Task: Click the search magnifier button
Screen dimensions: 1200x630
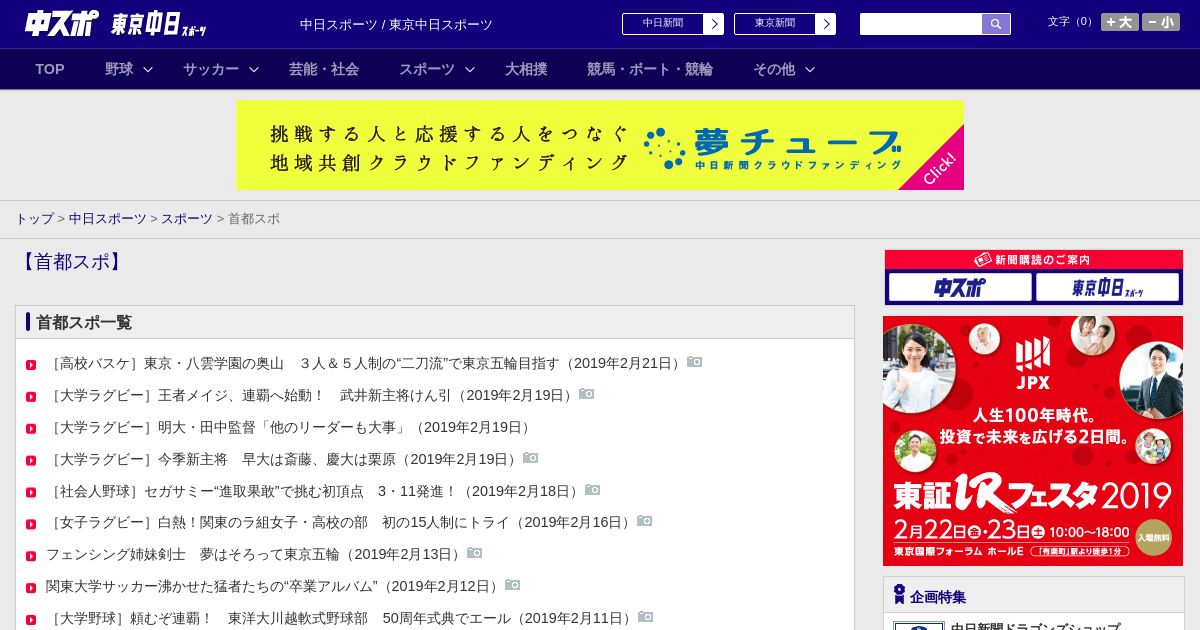Action: point(996,24)
